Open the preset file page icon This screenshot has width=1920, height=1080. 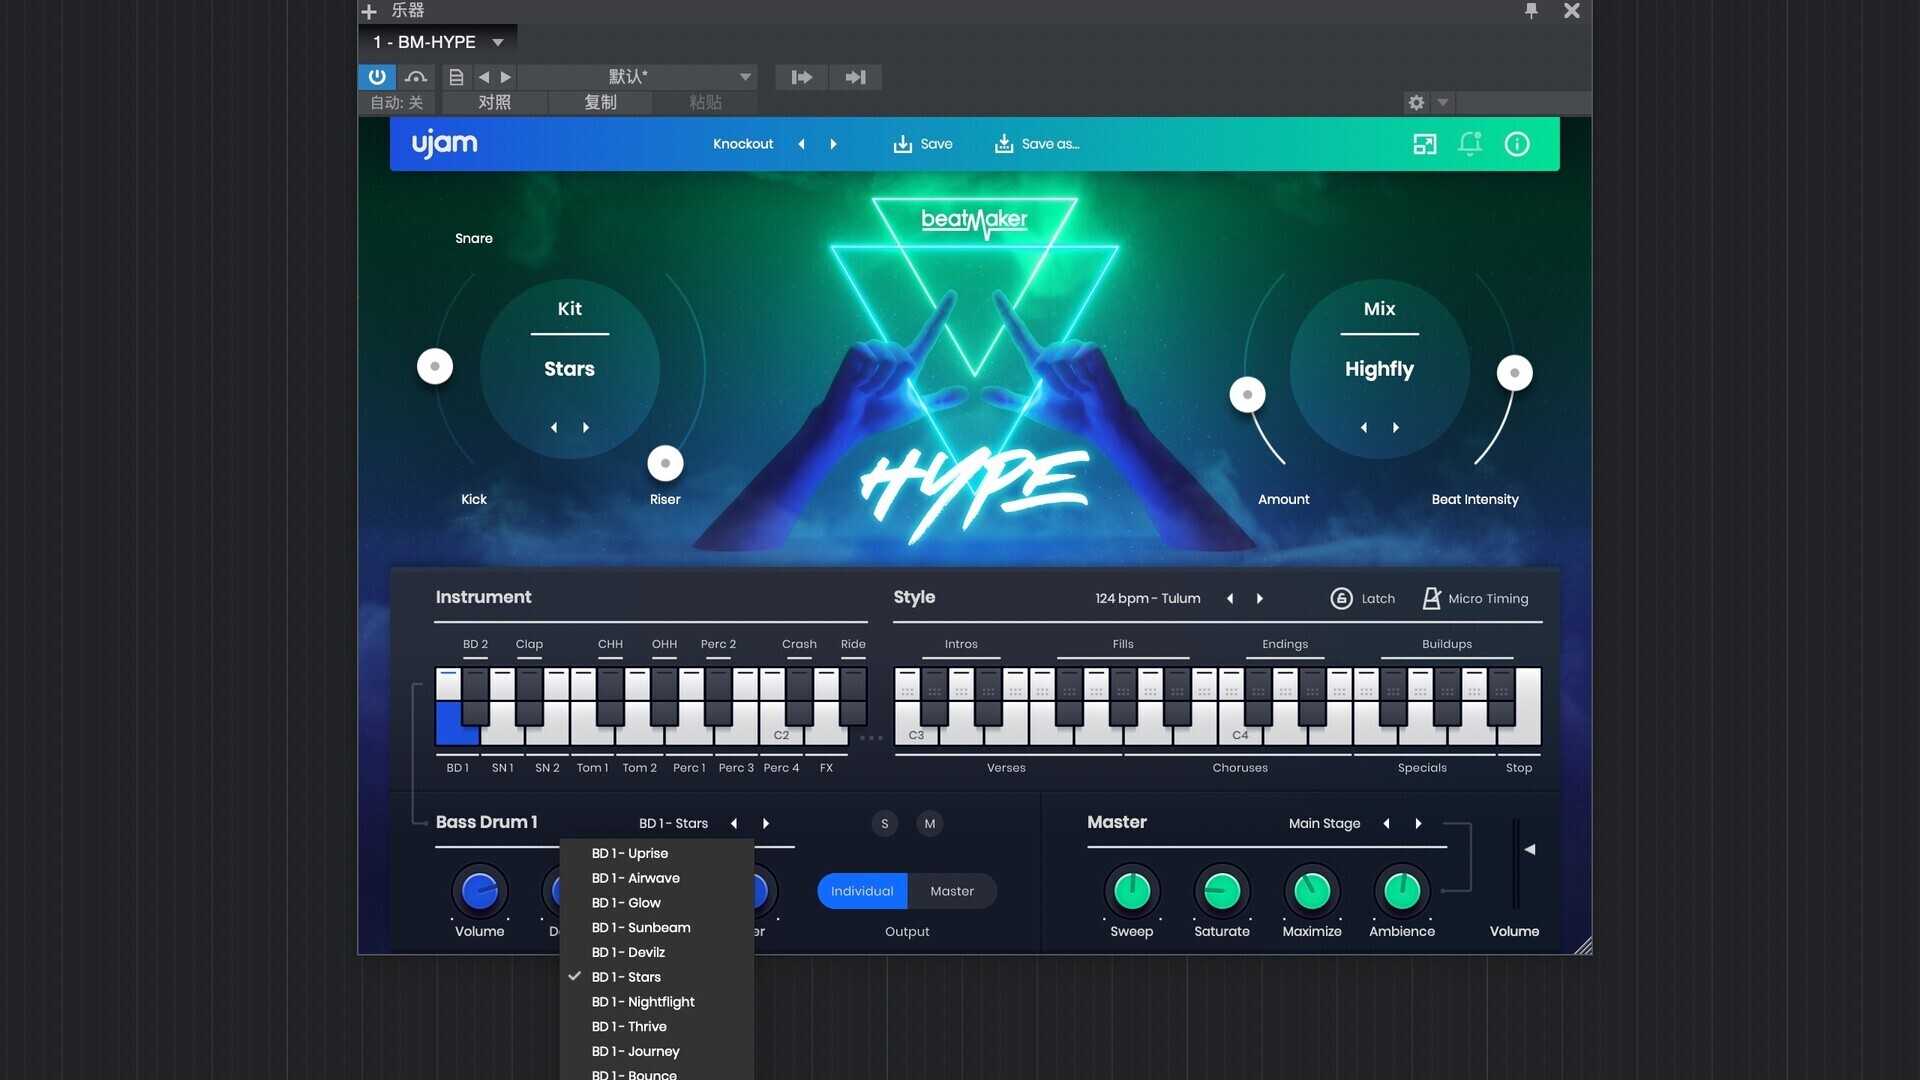456,77
